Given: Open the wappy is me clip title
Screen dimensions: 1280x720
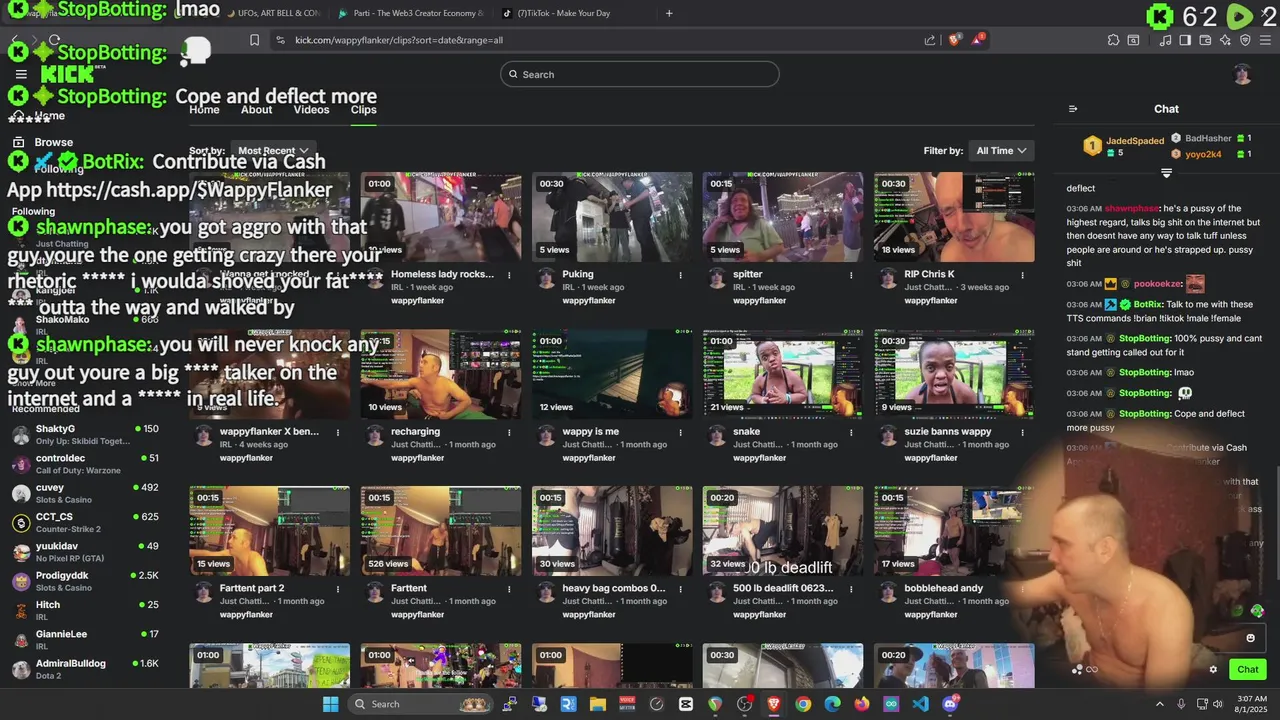Looking at the screenshot, I should pos(590,432).
